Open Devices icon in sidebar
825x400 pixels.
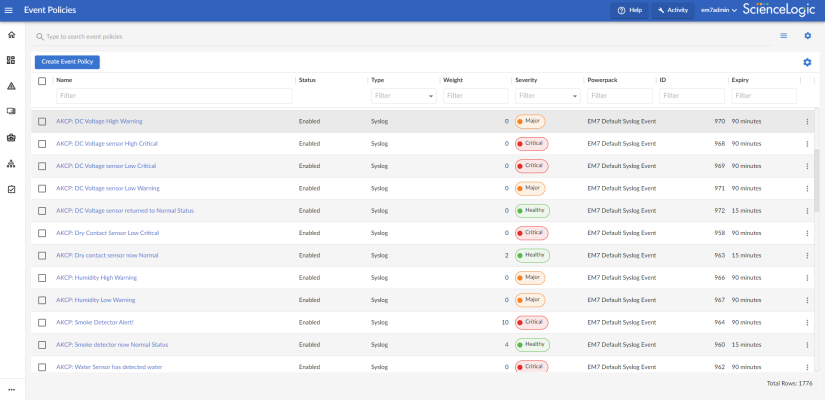(x=11, y=111)
